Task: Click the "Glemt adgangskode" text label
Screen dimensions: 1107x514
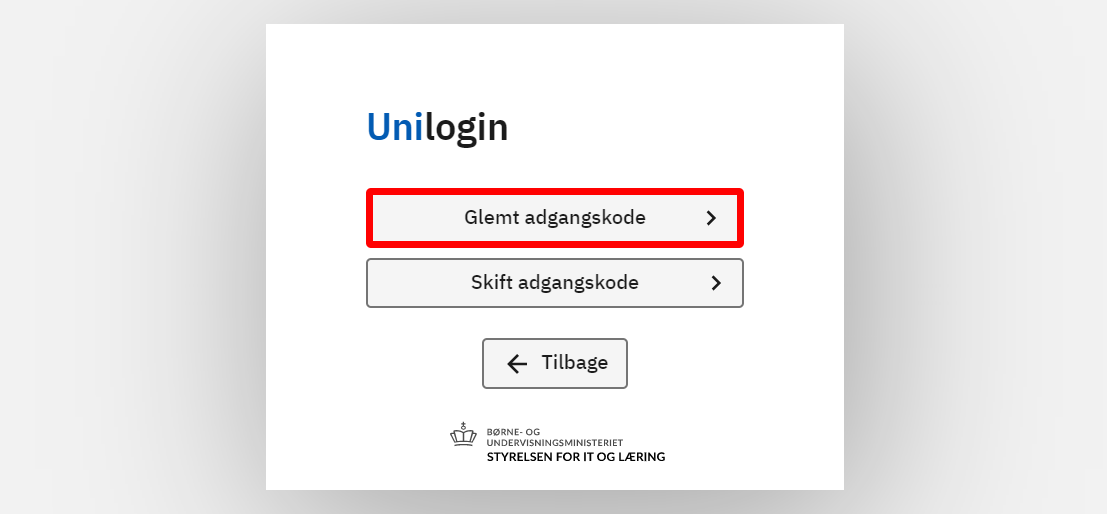Action: 555,217
